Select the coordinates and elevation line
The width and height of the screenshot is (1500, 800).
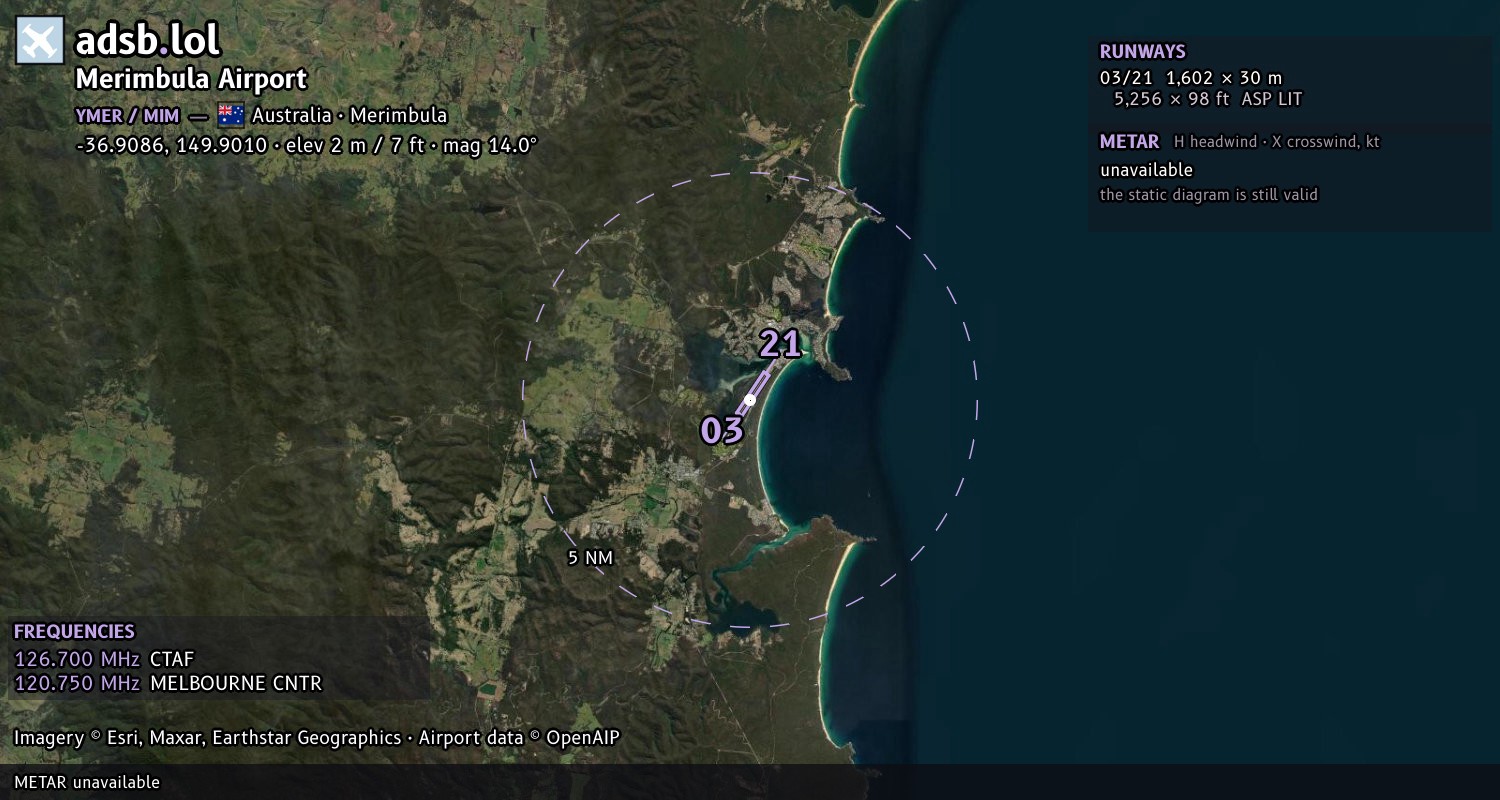[x=306, y=145]
